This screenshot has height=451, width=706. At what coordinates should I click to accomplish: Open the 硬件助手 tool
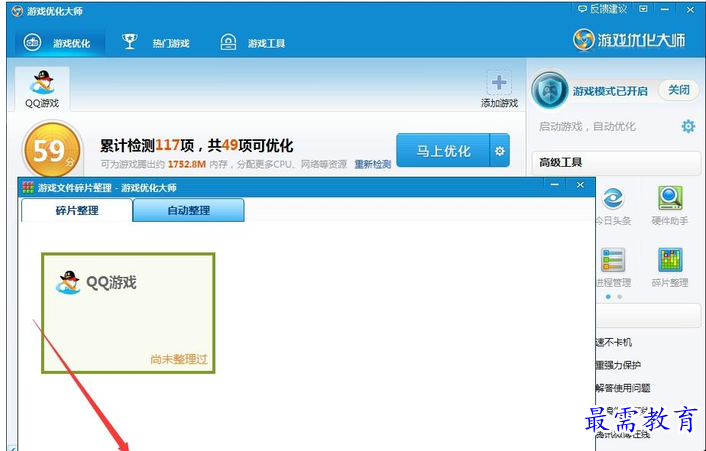[x=670, y=206]
